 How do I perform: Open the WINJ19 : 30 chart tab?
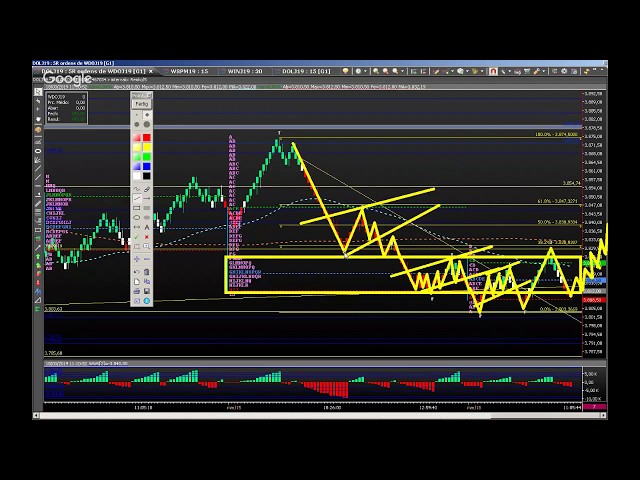(x=245, y=71)
